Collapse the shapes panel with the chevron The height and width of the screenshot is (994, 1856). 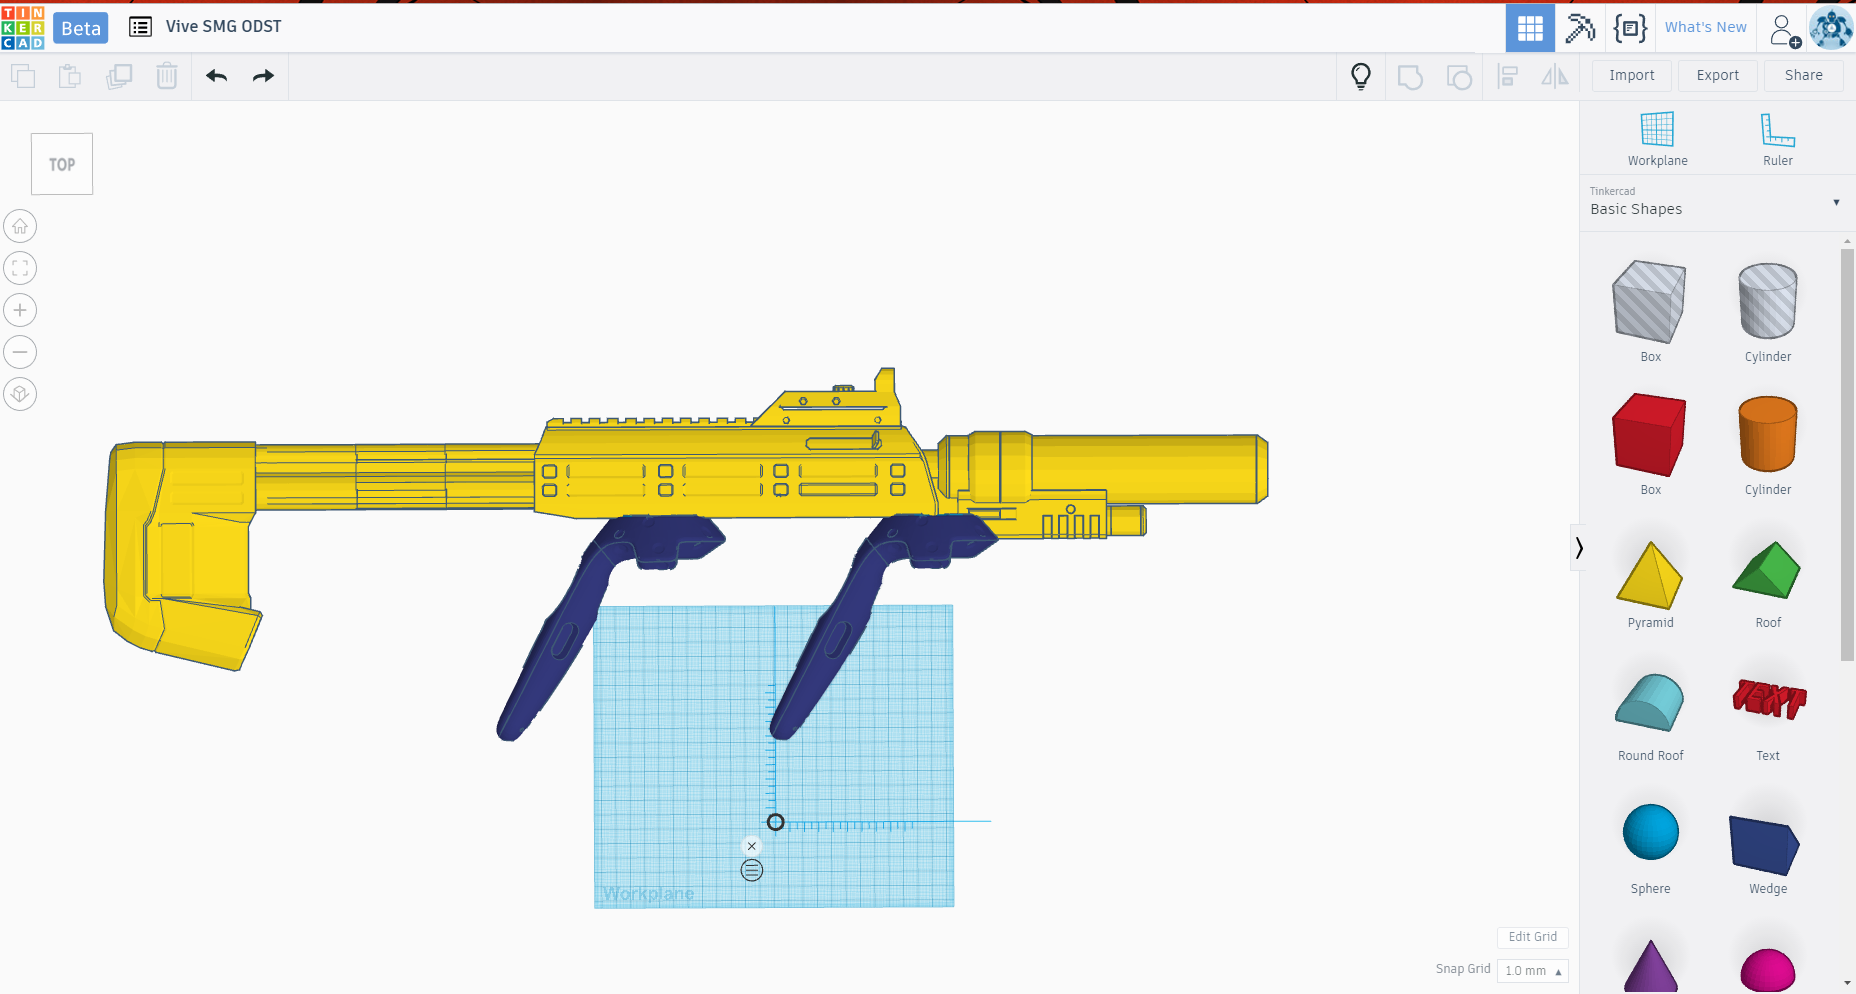pyautogui.click(x=1578, y=548)
